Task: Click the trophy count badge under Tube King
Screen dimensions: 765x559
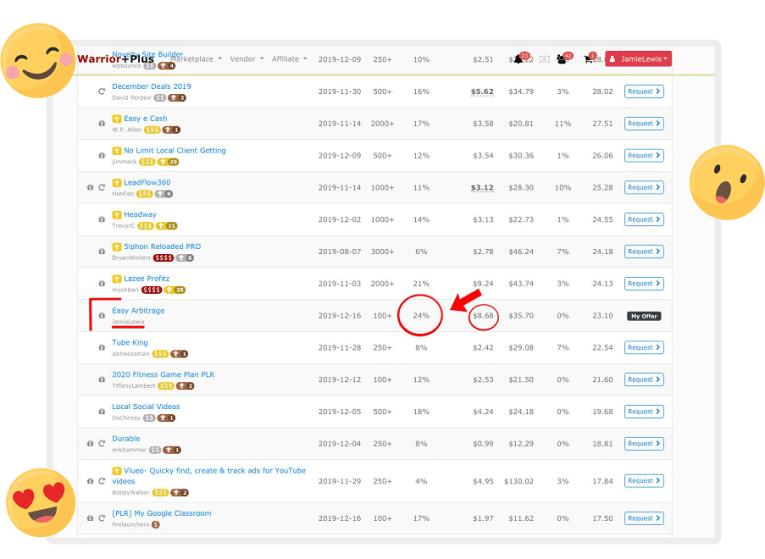Action: point(179,354)
